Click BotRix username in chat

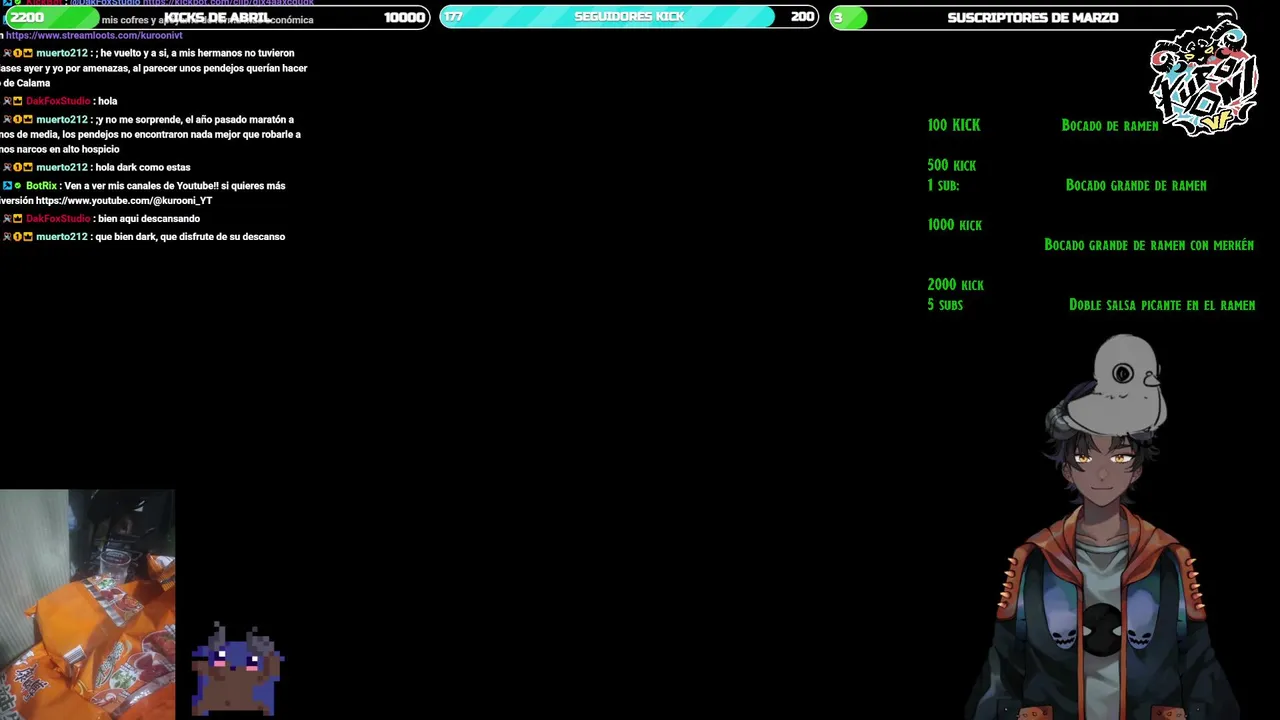(41, 186)
